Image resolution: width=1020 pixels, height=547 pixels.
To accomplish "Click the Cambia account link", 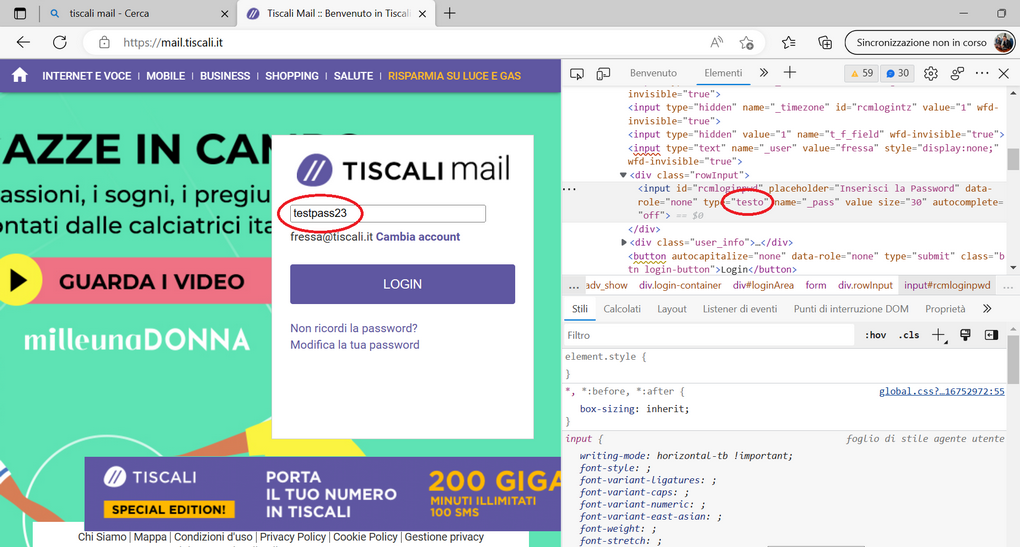I will [418, 237].
